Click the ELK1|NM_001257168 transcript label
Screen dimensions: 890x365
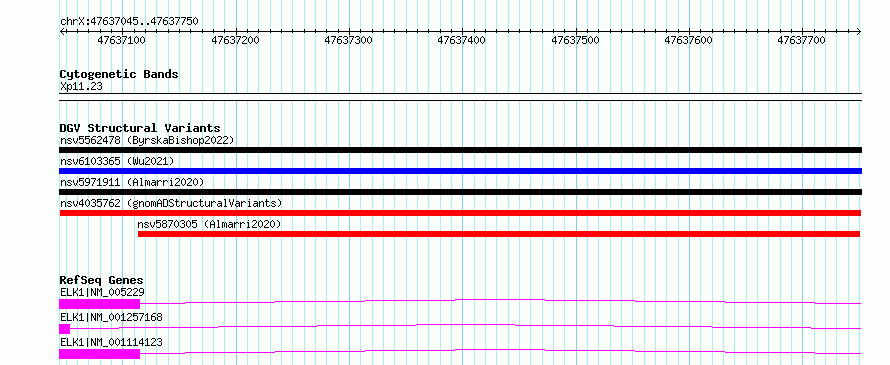pyautogui.click(x=111, y=317)
